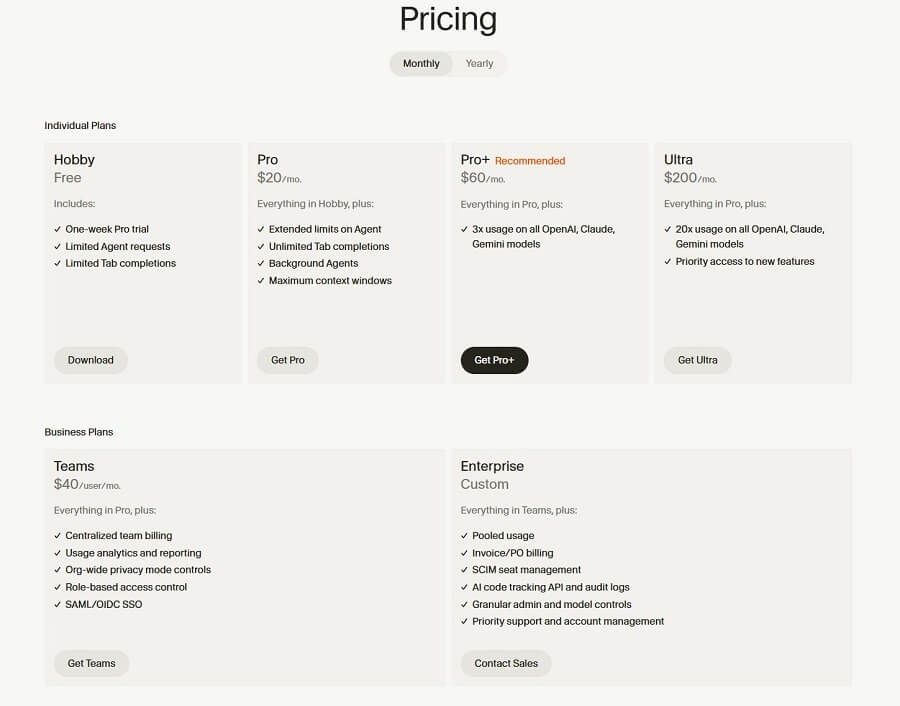This screenshot has width=900, height=706.
Task: Click the checkmark next to SAML/OIDC SSO
Action: point(57,605)
